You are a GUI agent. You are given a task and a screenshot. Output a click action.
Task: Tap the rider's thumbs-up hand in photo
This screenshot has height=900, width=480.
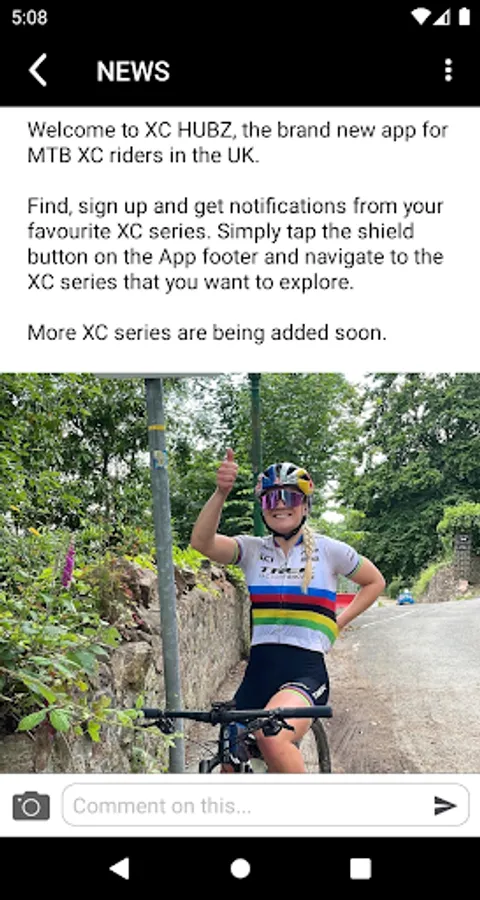point(227,471)
